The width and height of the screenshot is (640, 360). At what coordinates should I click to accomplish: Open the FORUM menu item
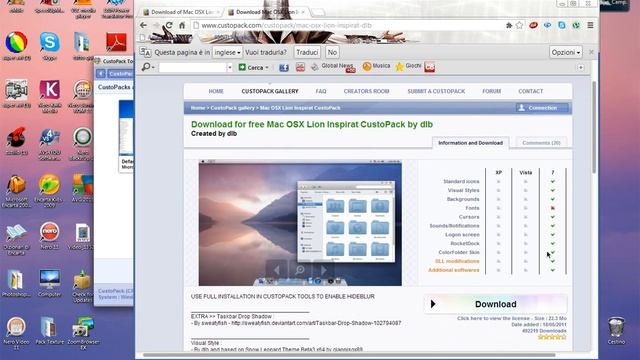point(491,91)
